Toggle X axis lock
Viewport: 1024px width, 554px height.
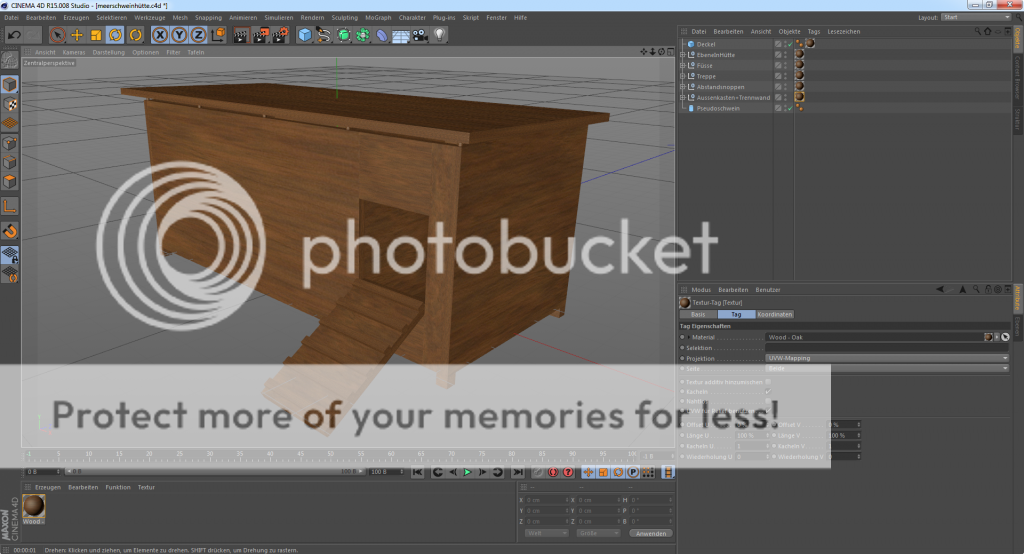coord(160,35)
